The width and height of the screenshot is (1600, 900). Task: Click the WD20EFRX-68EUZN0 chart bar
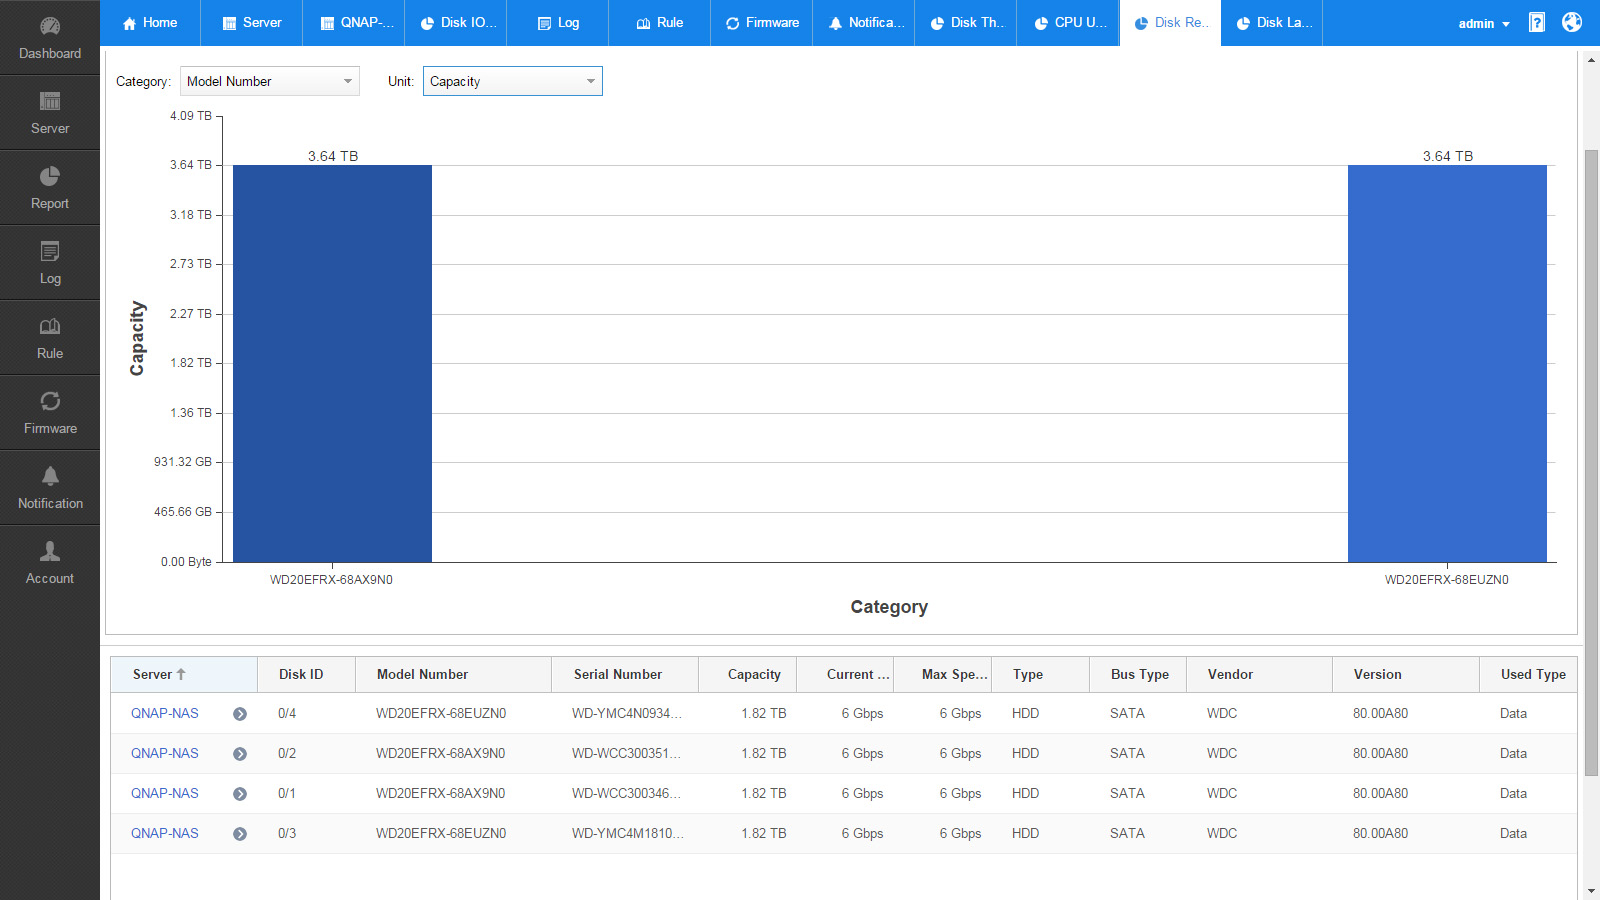pos(1447,363)
